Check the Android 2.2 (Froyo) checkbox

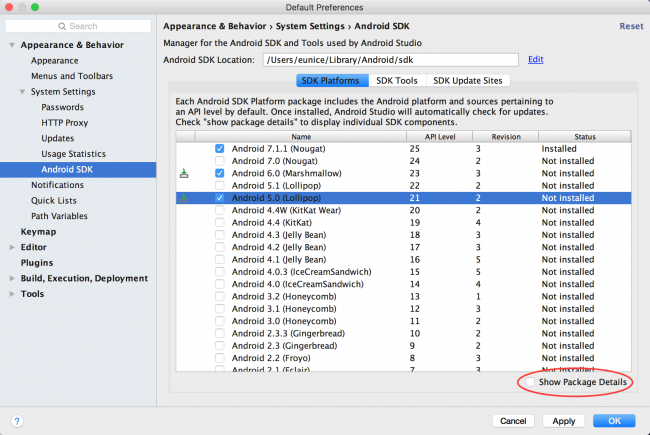[x=220, y=358]
